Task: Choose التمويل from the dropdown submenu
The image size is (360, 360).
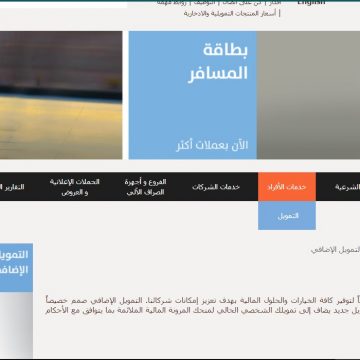Action: coord(287,216)
